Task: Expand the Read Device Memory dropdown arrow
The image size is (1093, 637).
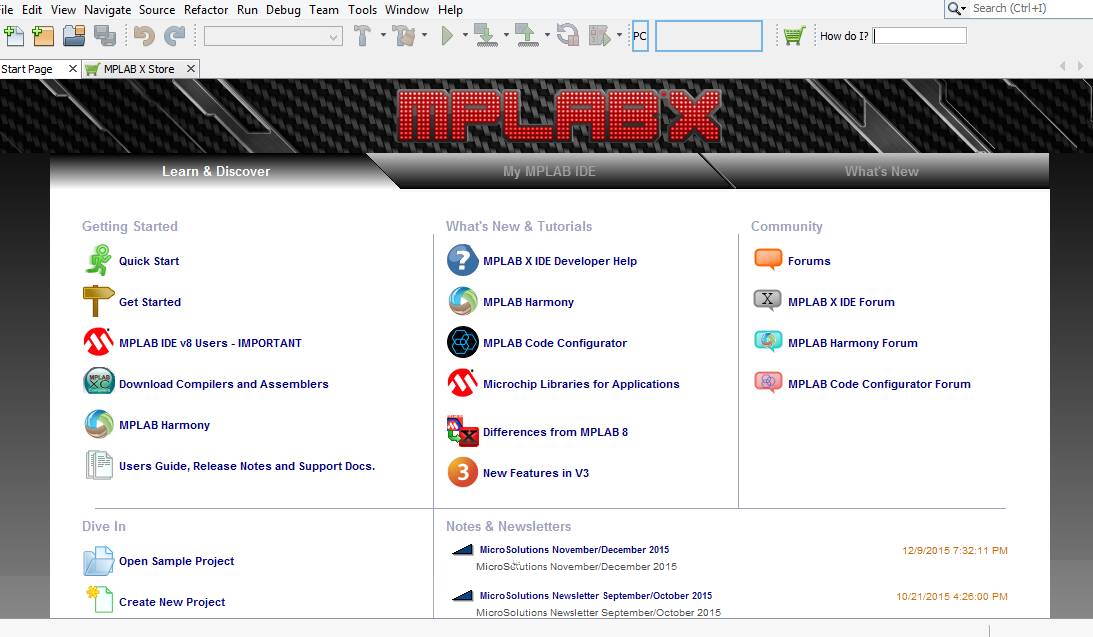Action: [x=546, y=35]
